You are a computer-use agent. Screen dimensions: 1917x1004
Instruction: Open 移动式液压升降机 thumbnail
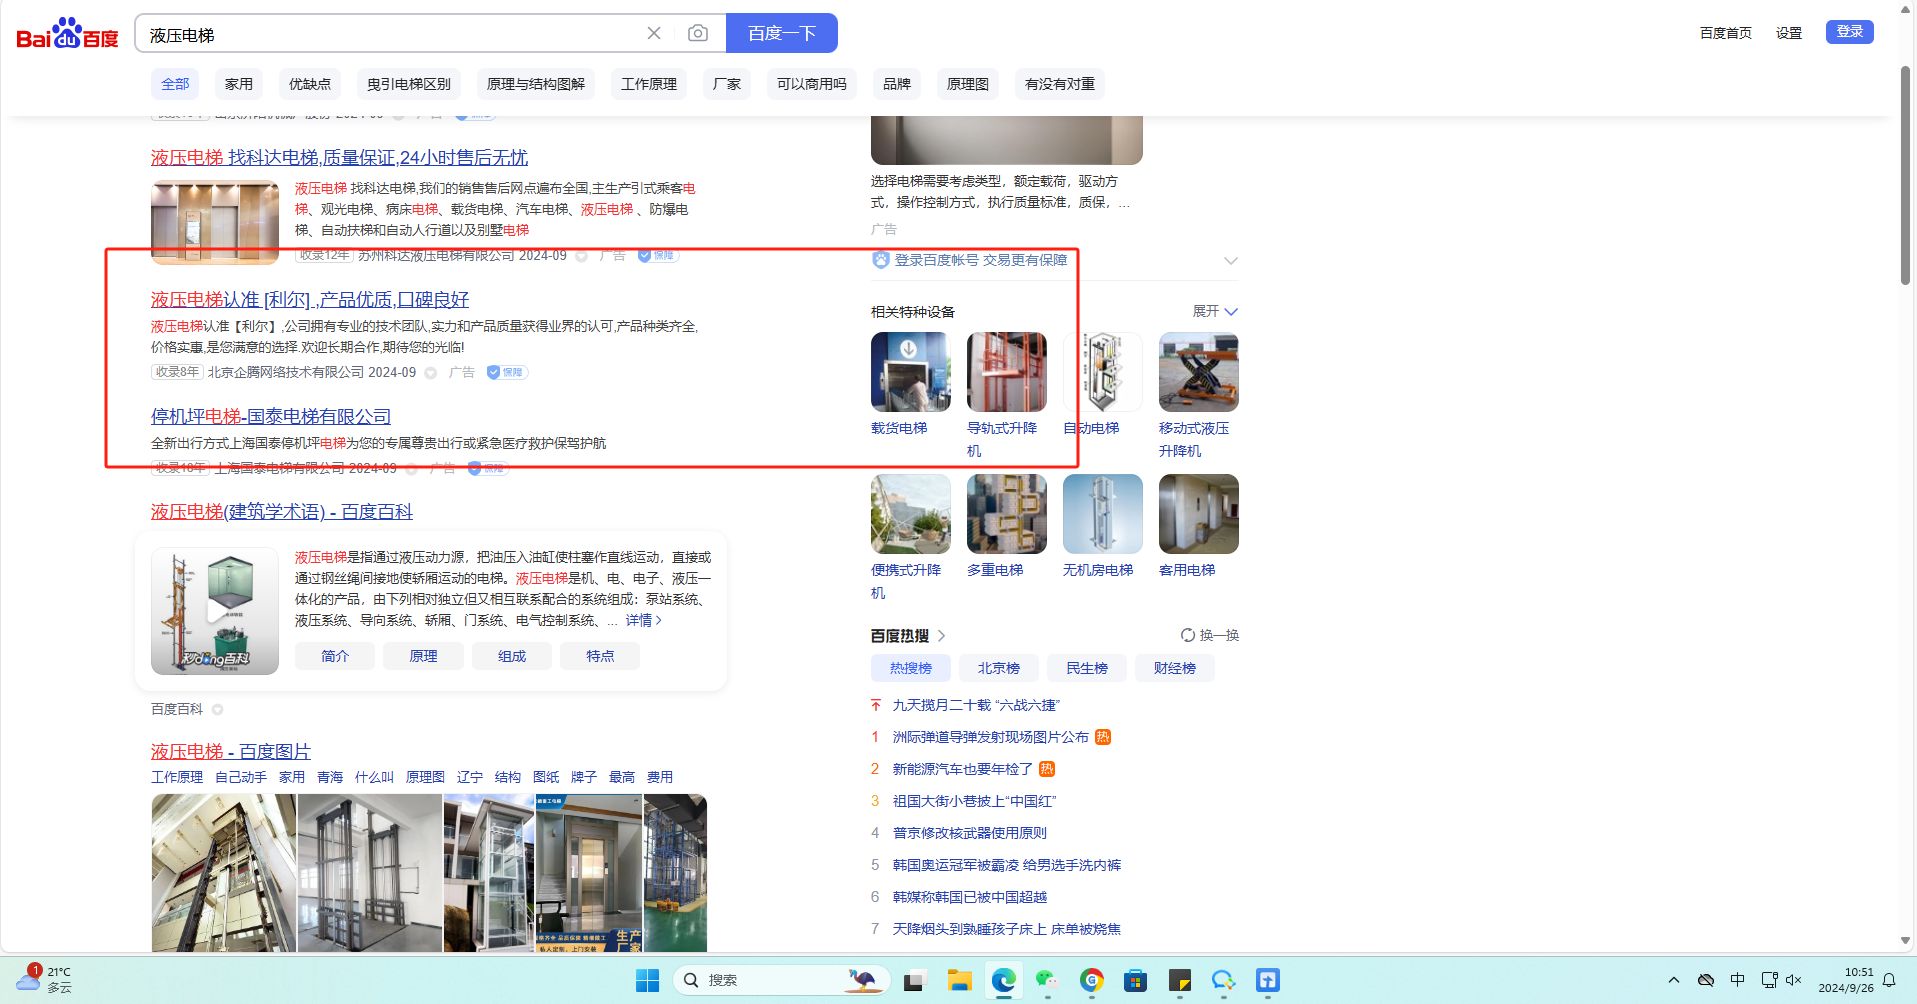pyautogui.click(x=1199, y=372)
